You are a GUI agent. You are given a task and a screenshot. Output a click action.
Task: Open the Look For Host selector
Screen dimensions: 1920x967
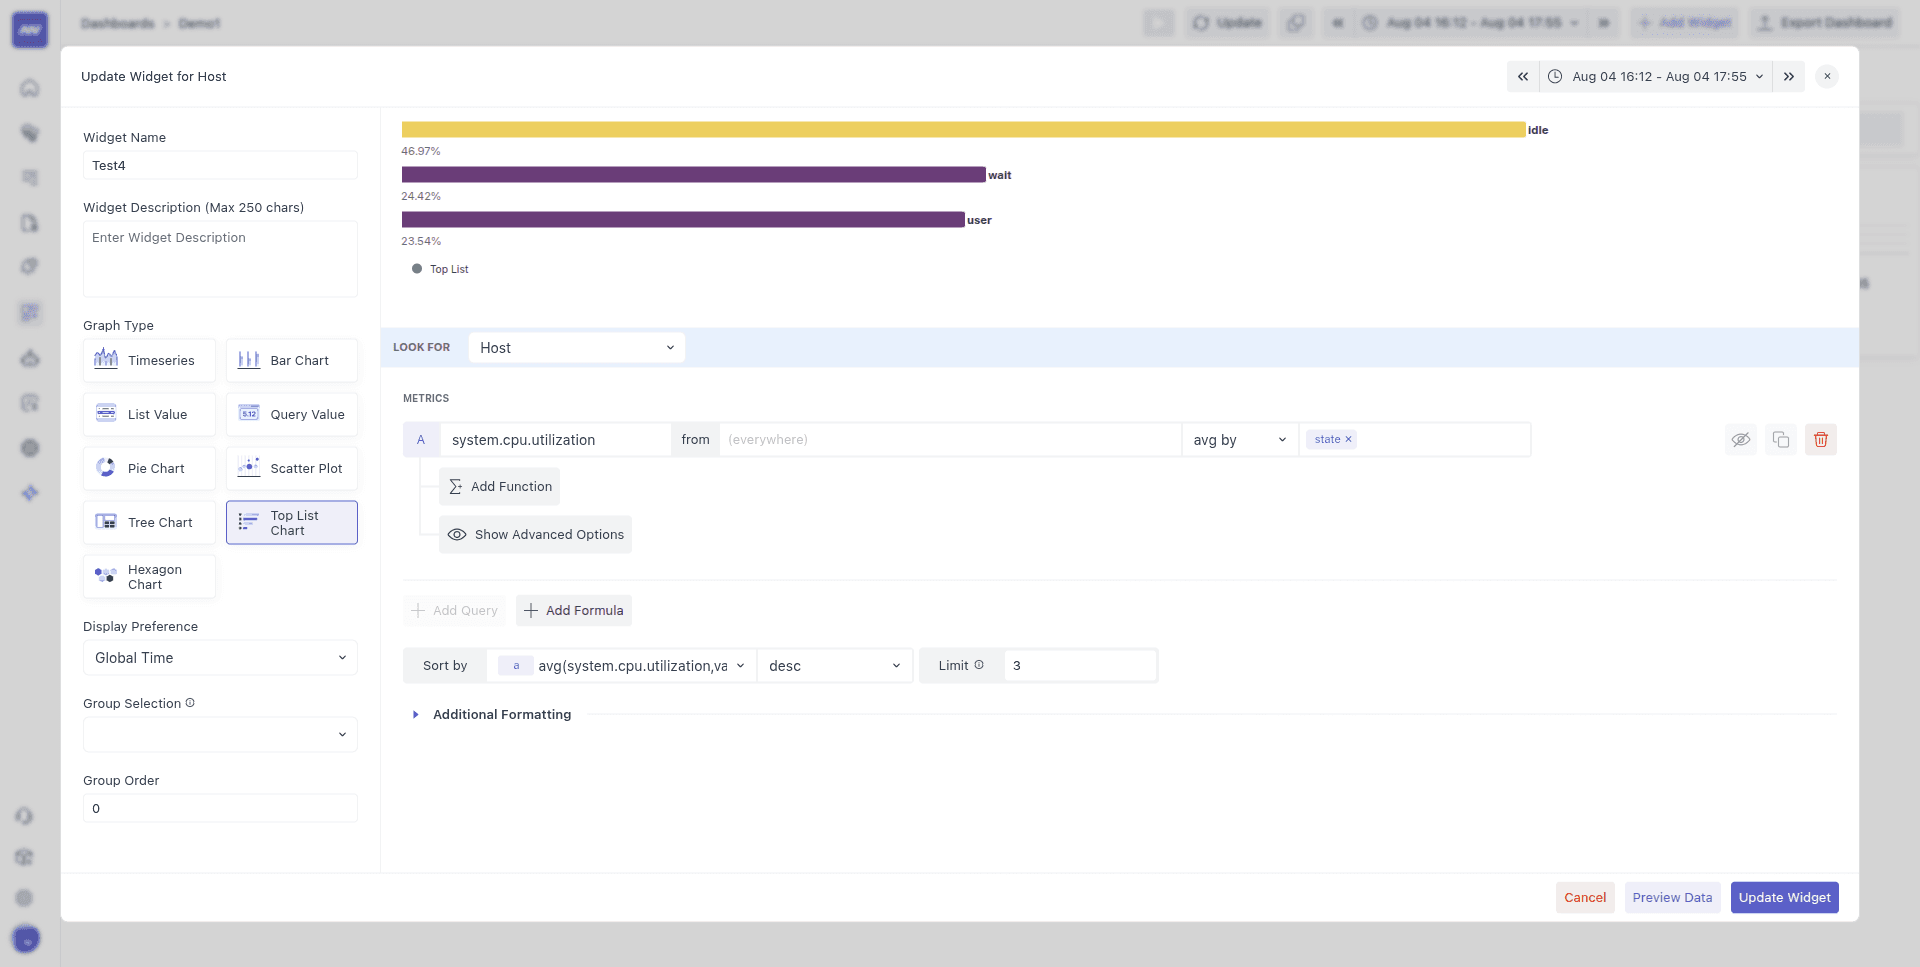point(576,347)
